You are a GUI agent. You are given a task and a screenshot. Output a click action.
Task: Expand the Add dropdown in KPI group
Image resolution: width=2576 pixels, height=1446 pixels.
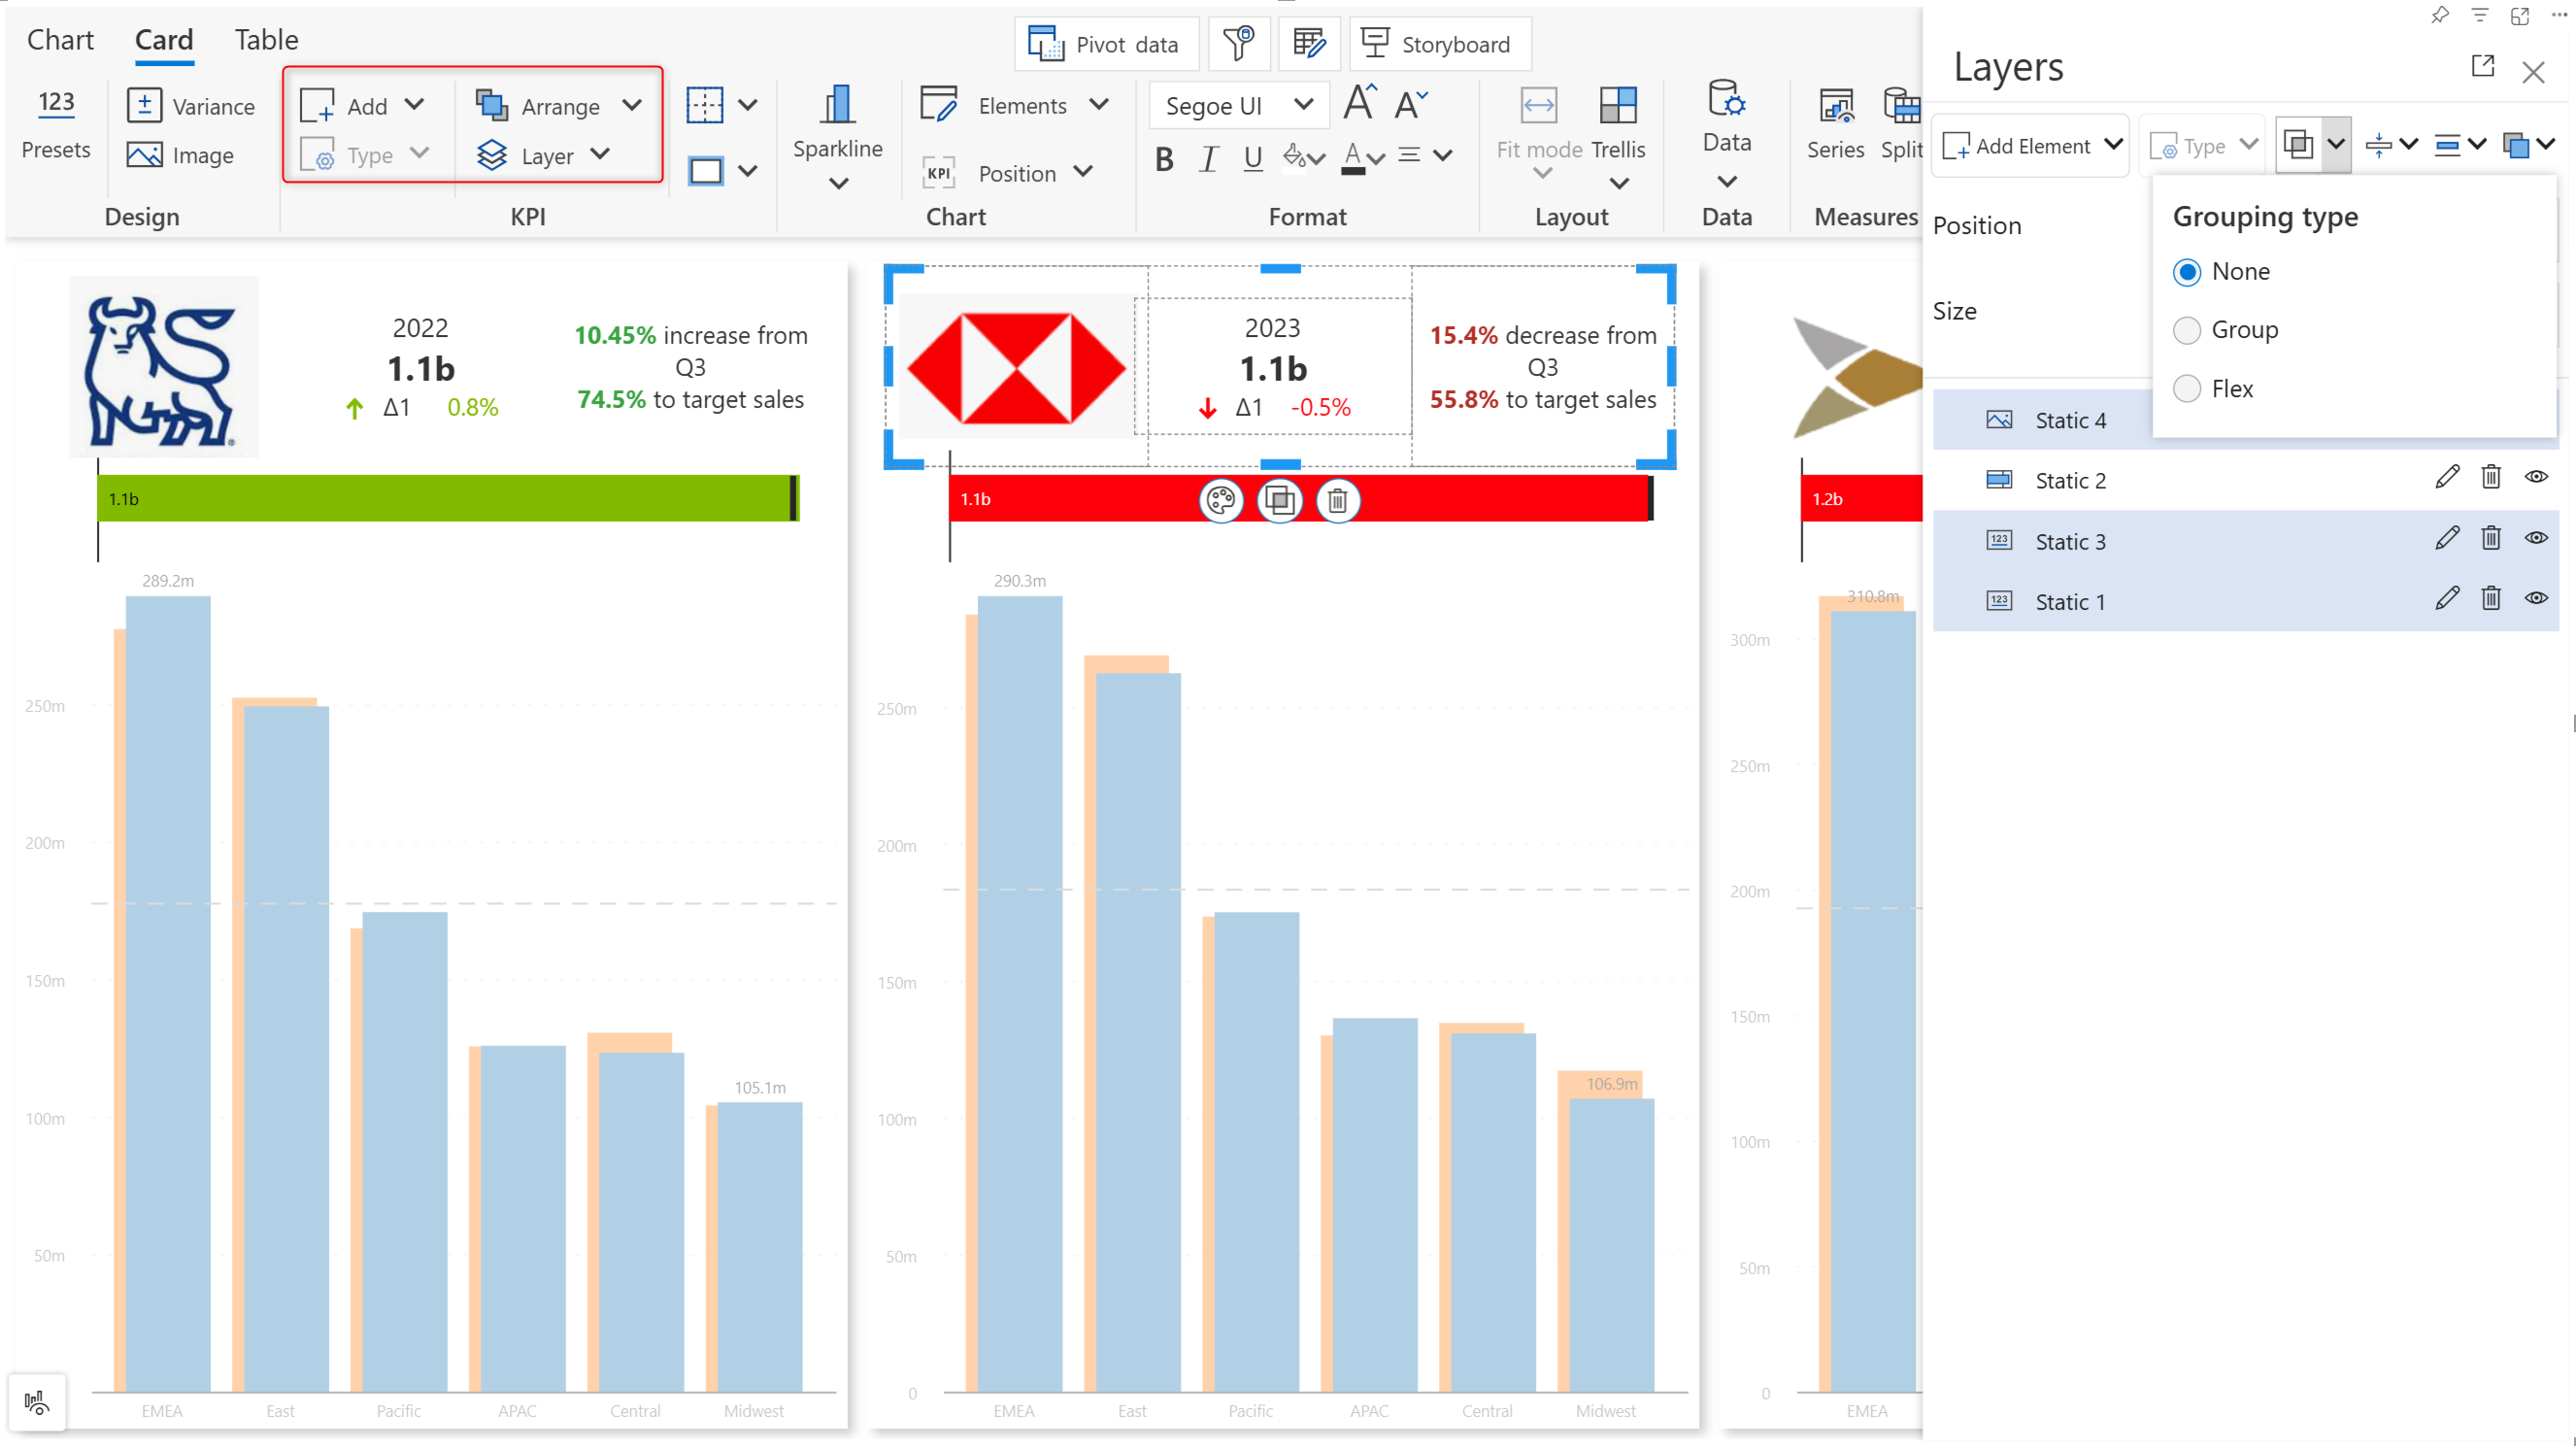point(414,105)
